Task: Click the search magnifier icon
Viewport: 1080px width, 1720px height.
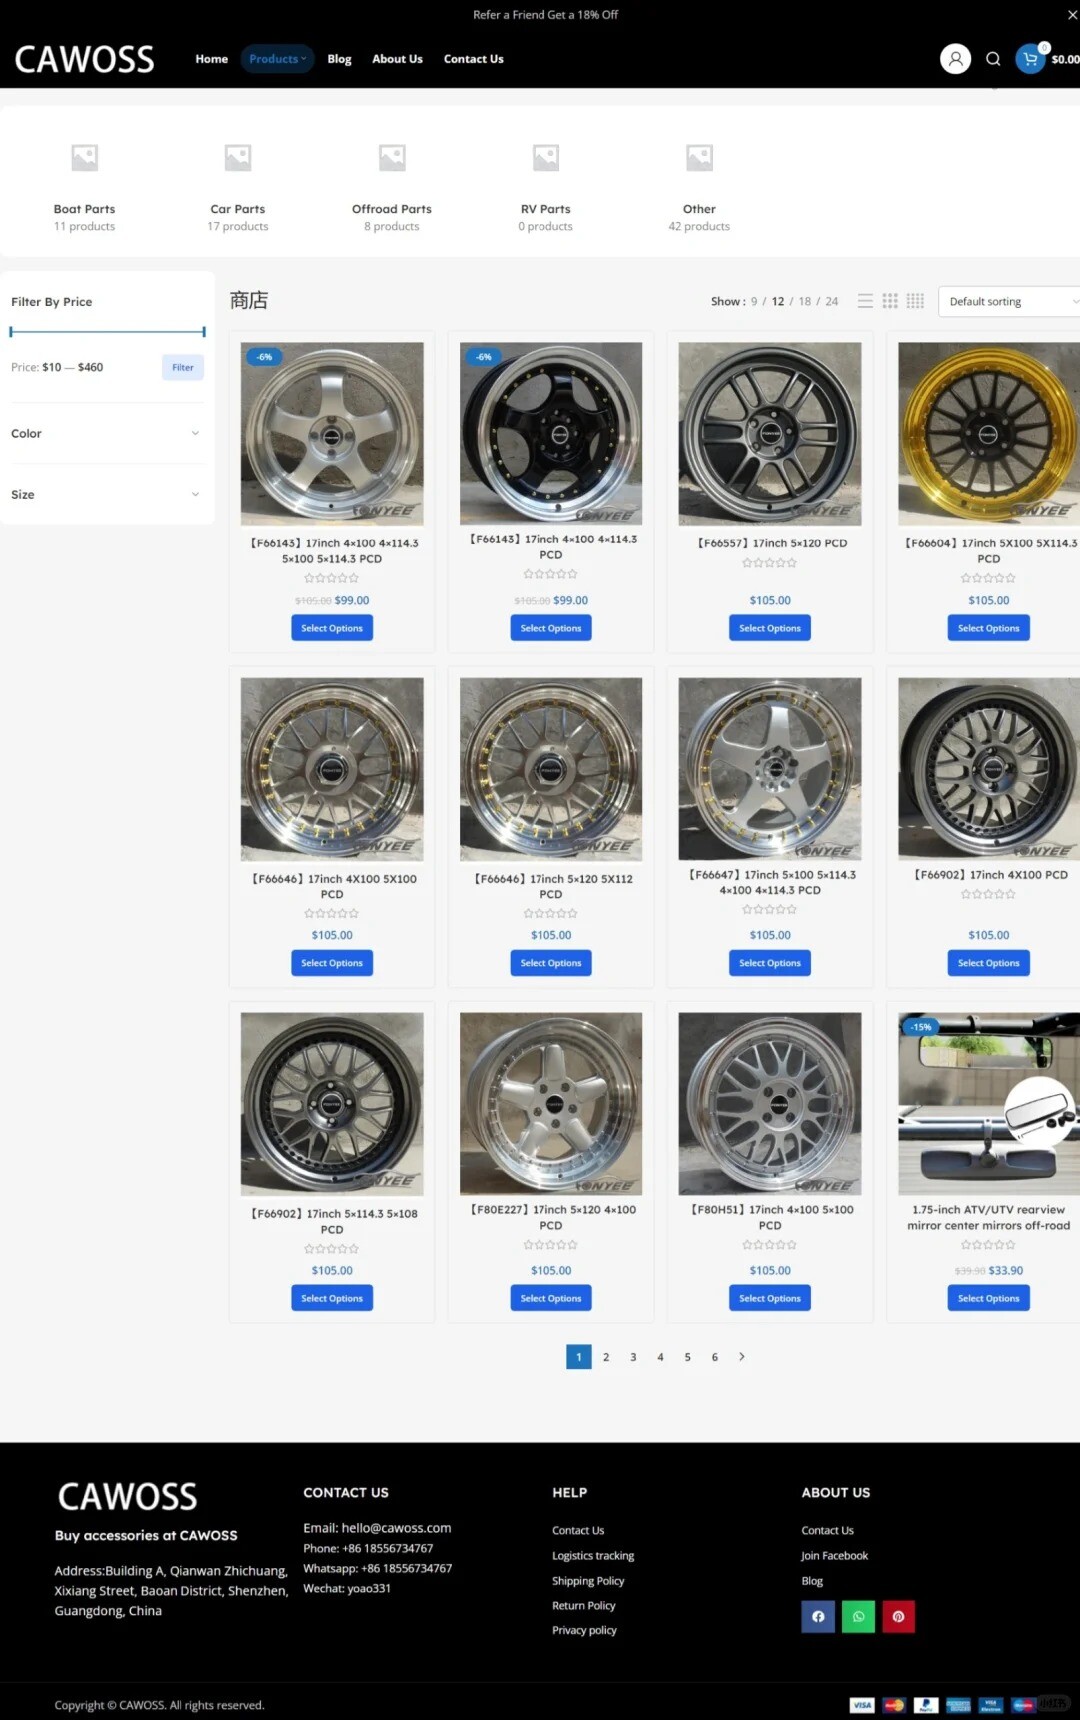Action: tap(993, 59)
